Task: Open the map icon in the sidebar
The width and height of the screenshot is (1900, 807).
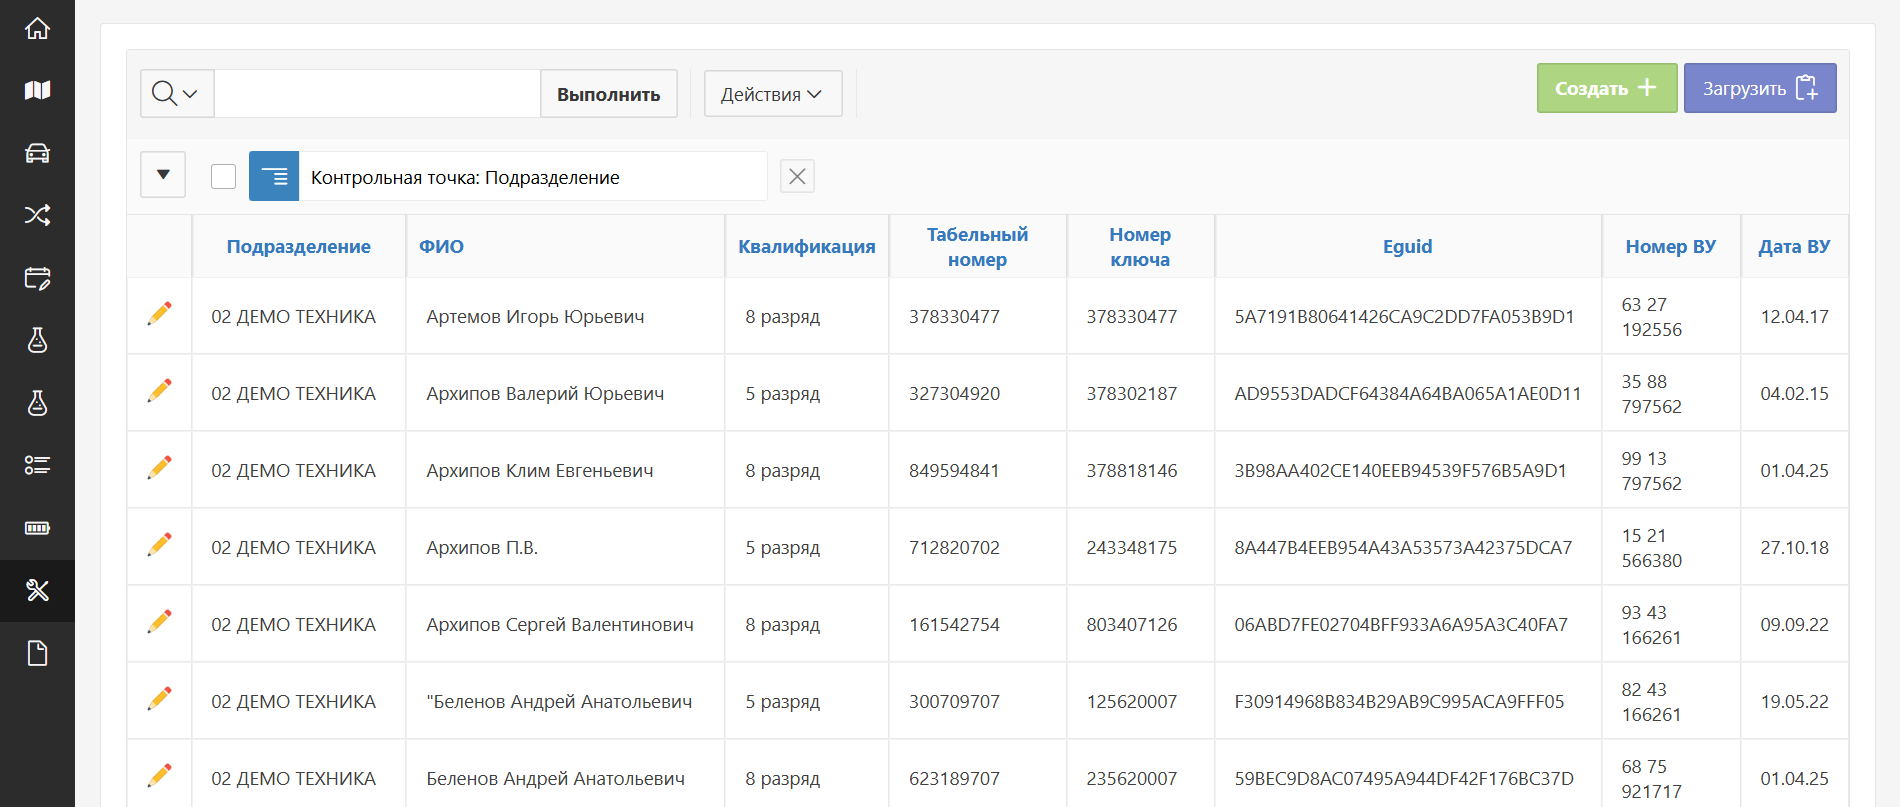Action: [37, 91]
